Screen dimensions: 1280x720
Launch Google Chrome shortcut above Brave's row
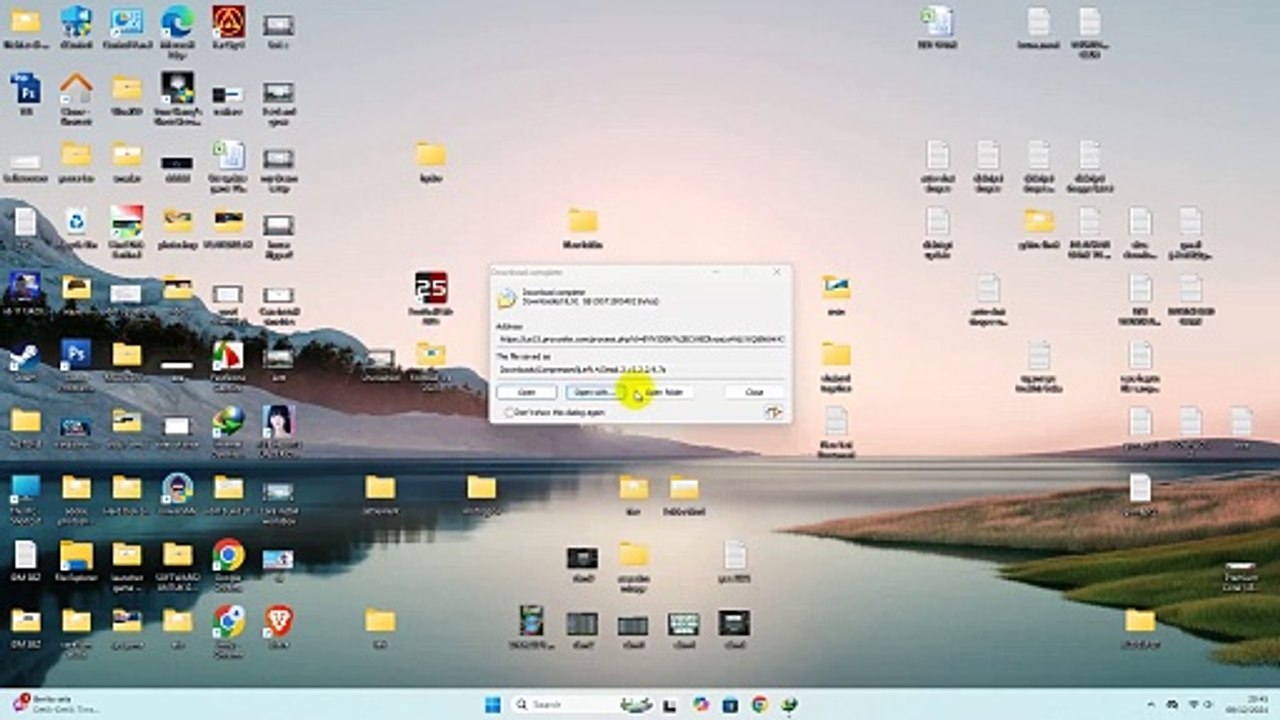pyautogui.click(x=228, y=554)
